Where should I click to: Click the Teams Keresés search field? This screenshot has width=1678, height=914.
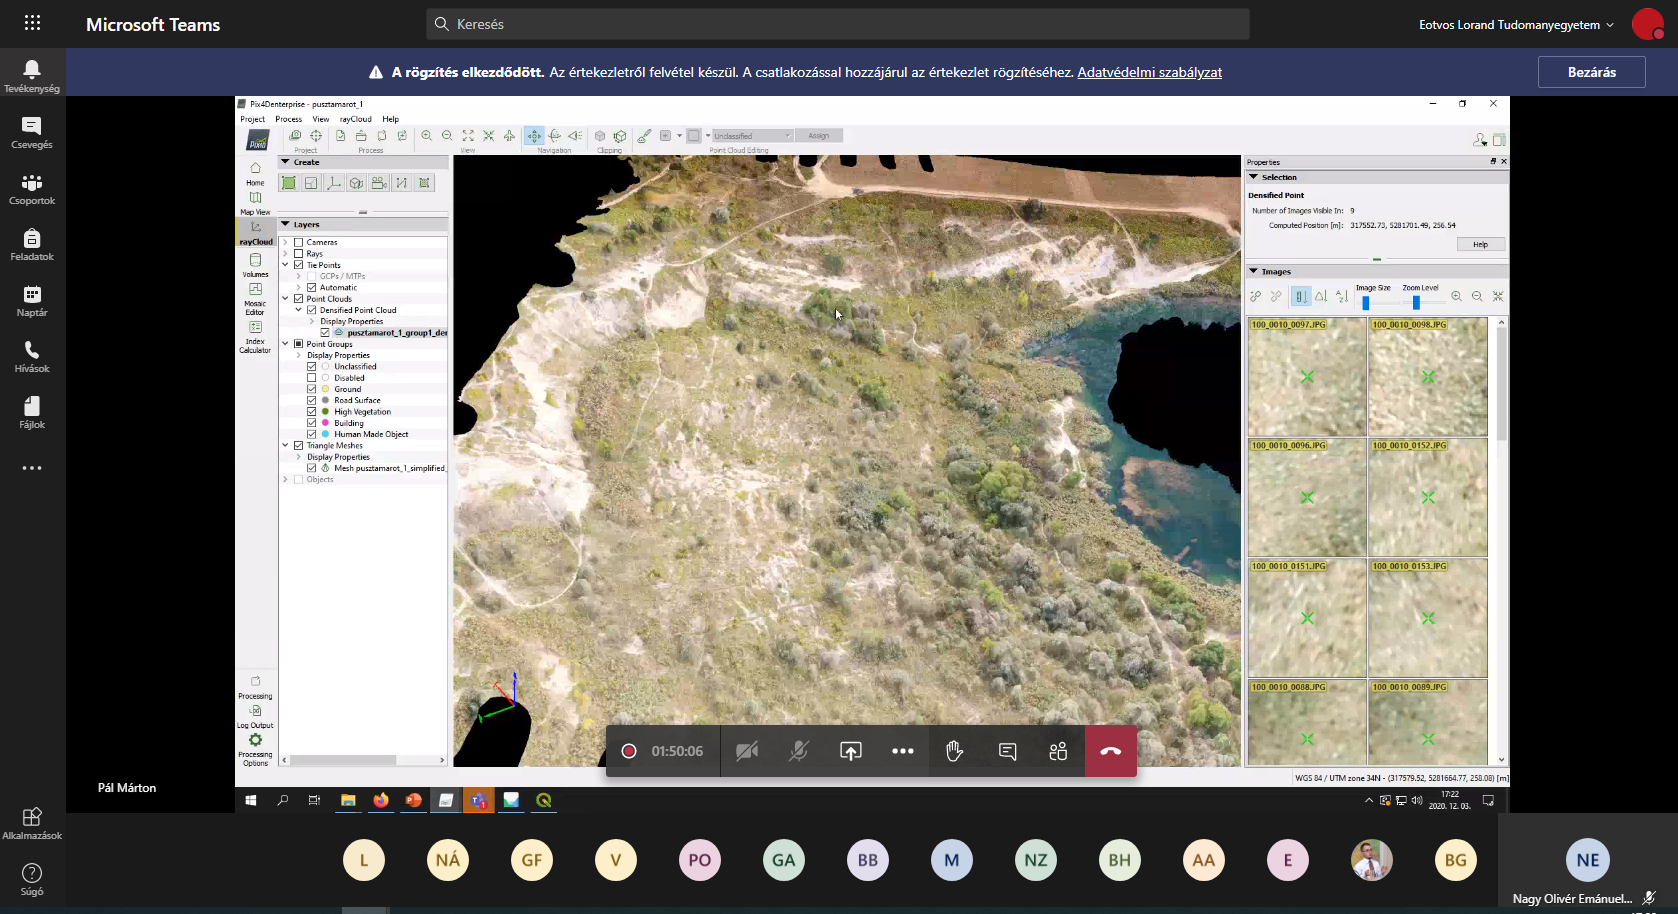838,24
